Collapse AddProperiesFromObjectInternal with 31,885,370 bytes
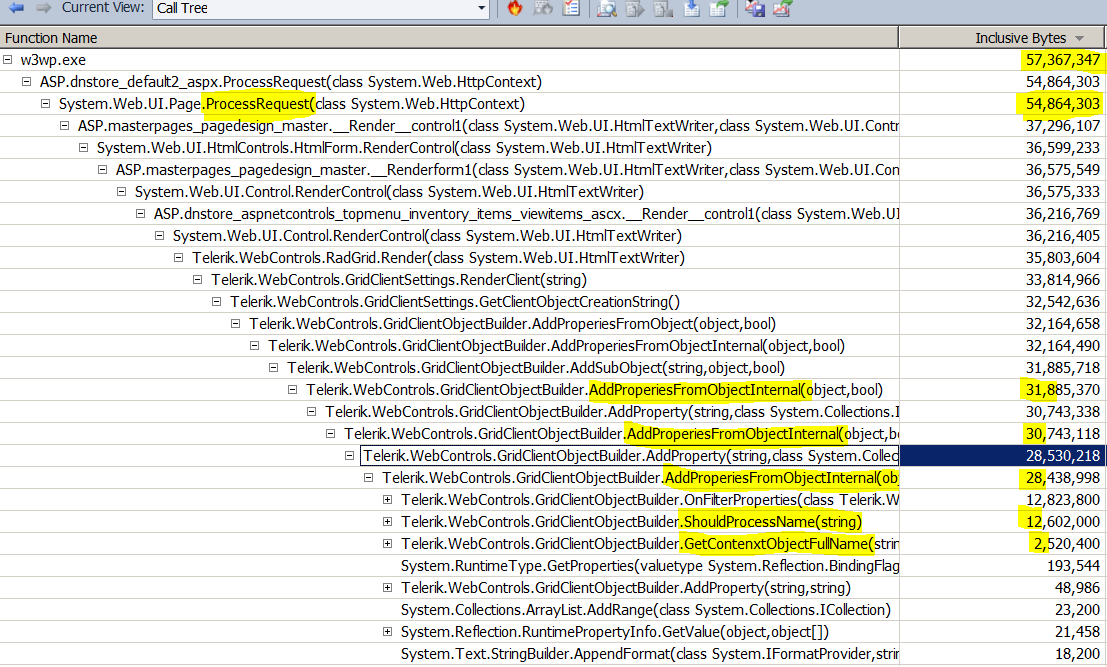The width and height of the screenshot is (1107, 667). (294, 389)
